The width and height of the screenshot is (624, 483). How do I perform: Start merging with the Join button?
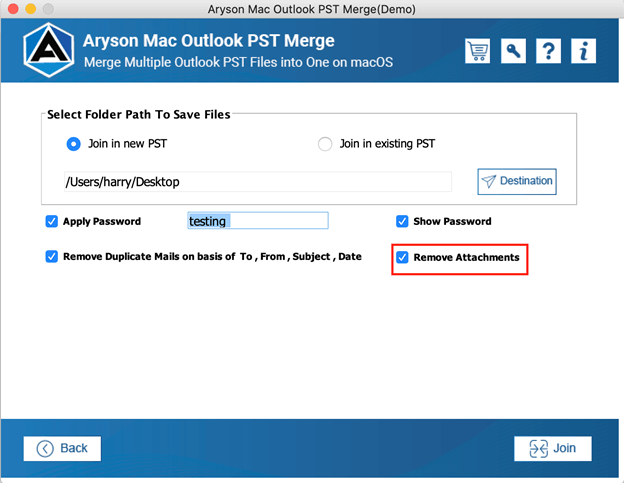(x=552, y=448)
